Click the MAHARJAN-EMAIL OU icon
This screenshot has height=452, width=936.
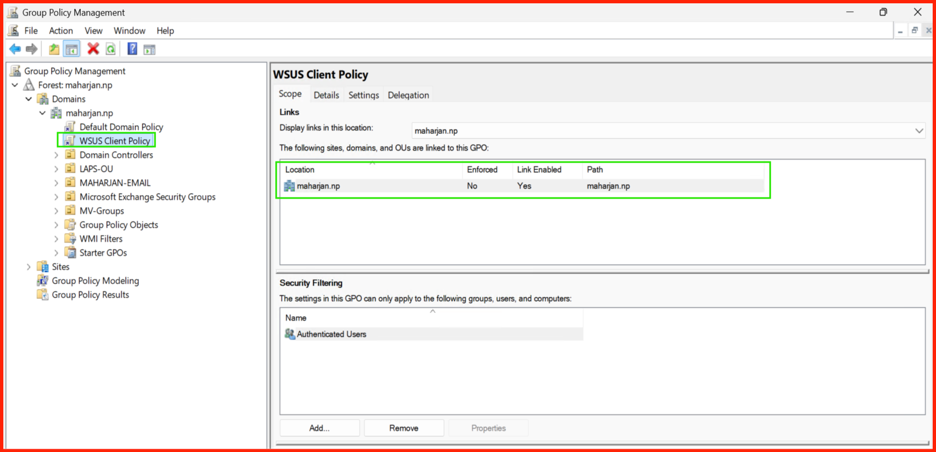tap(71, 183)
